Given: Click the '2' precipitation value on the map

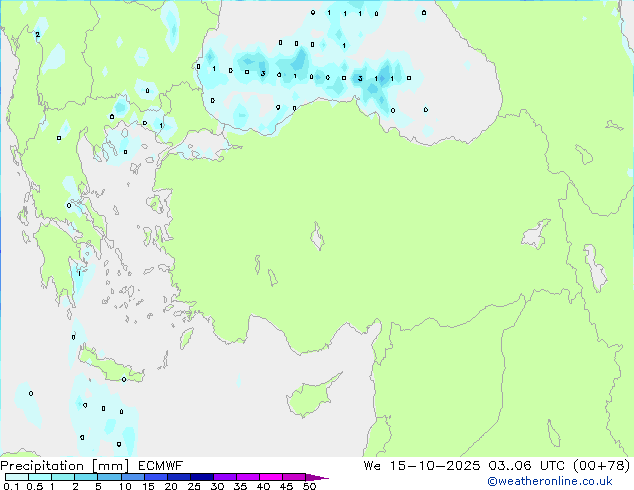Looking at the screenshot, I should tap(38, 35).
